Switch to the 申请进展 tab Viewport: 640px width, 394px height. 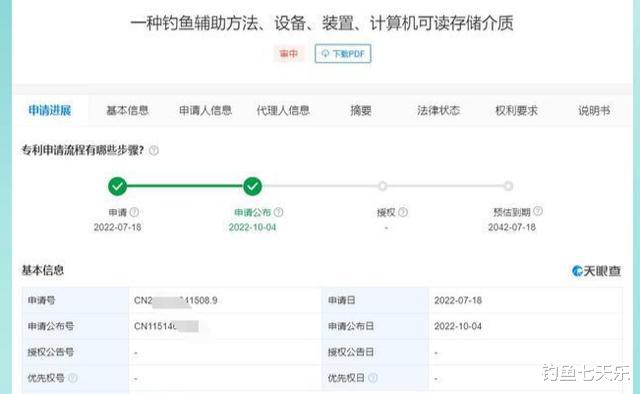point(50,110)
